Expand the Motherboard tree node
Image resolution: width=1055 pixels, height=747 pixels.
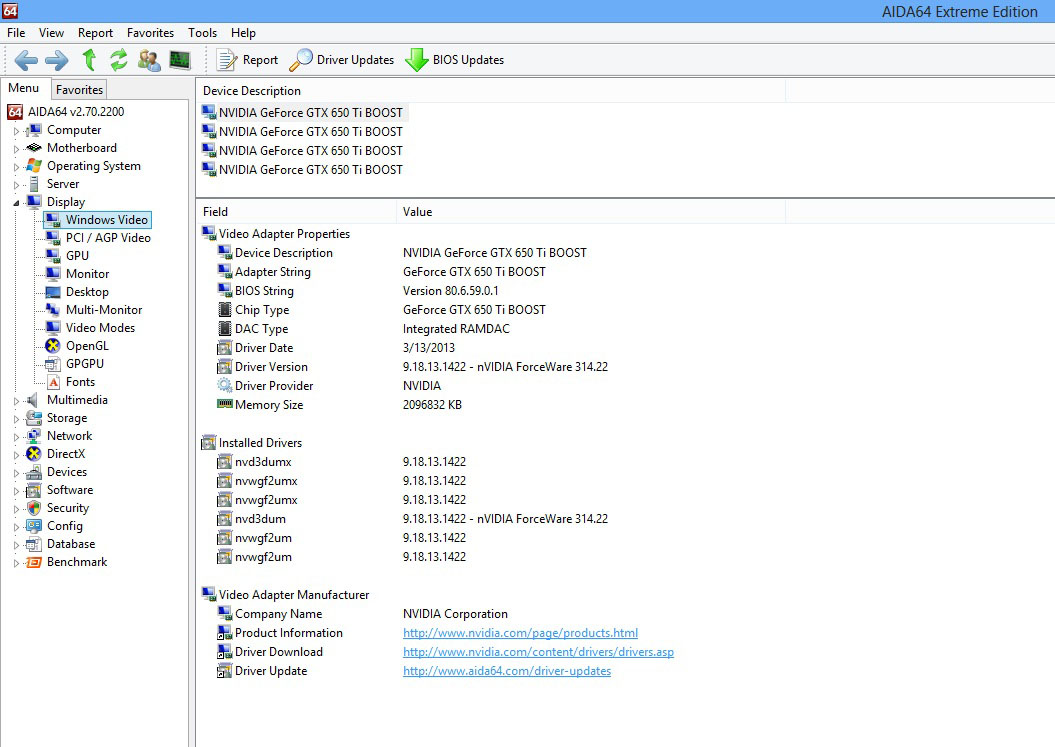click(17, 149)
